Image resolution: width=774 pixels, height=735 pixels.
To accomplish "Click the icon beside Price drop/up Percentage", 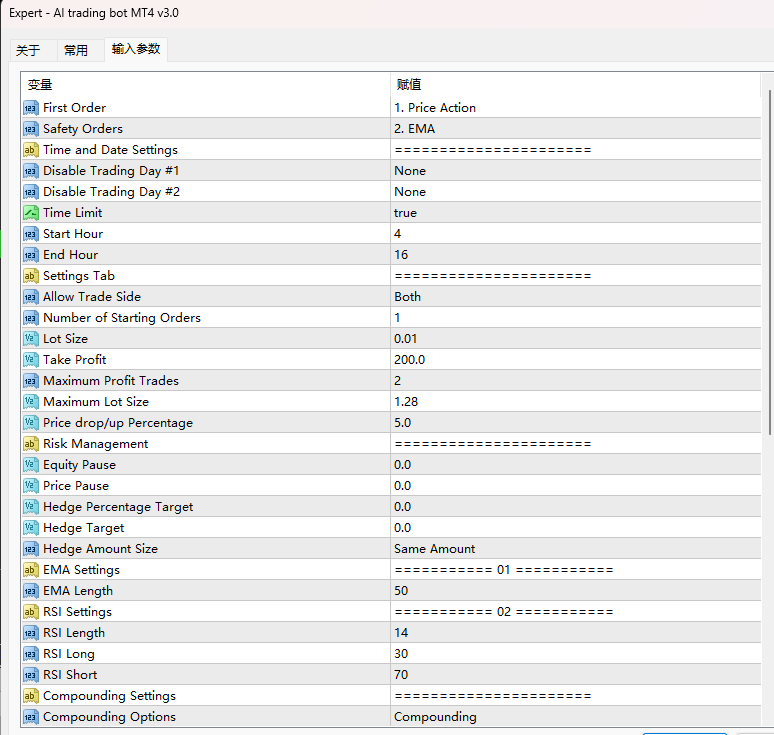I will (31, 423).
